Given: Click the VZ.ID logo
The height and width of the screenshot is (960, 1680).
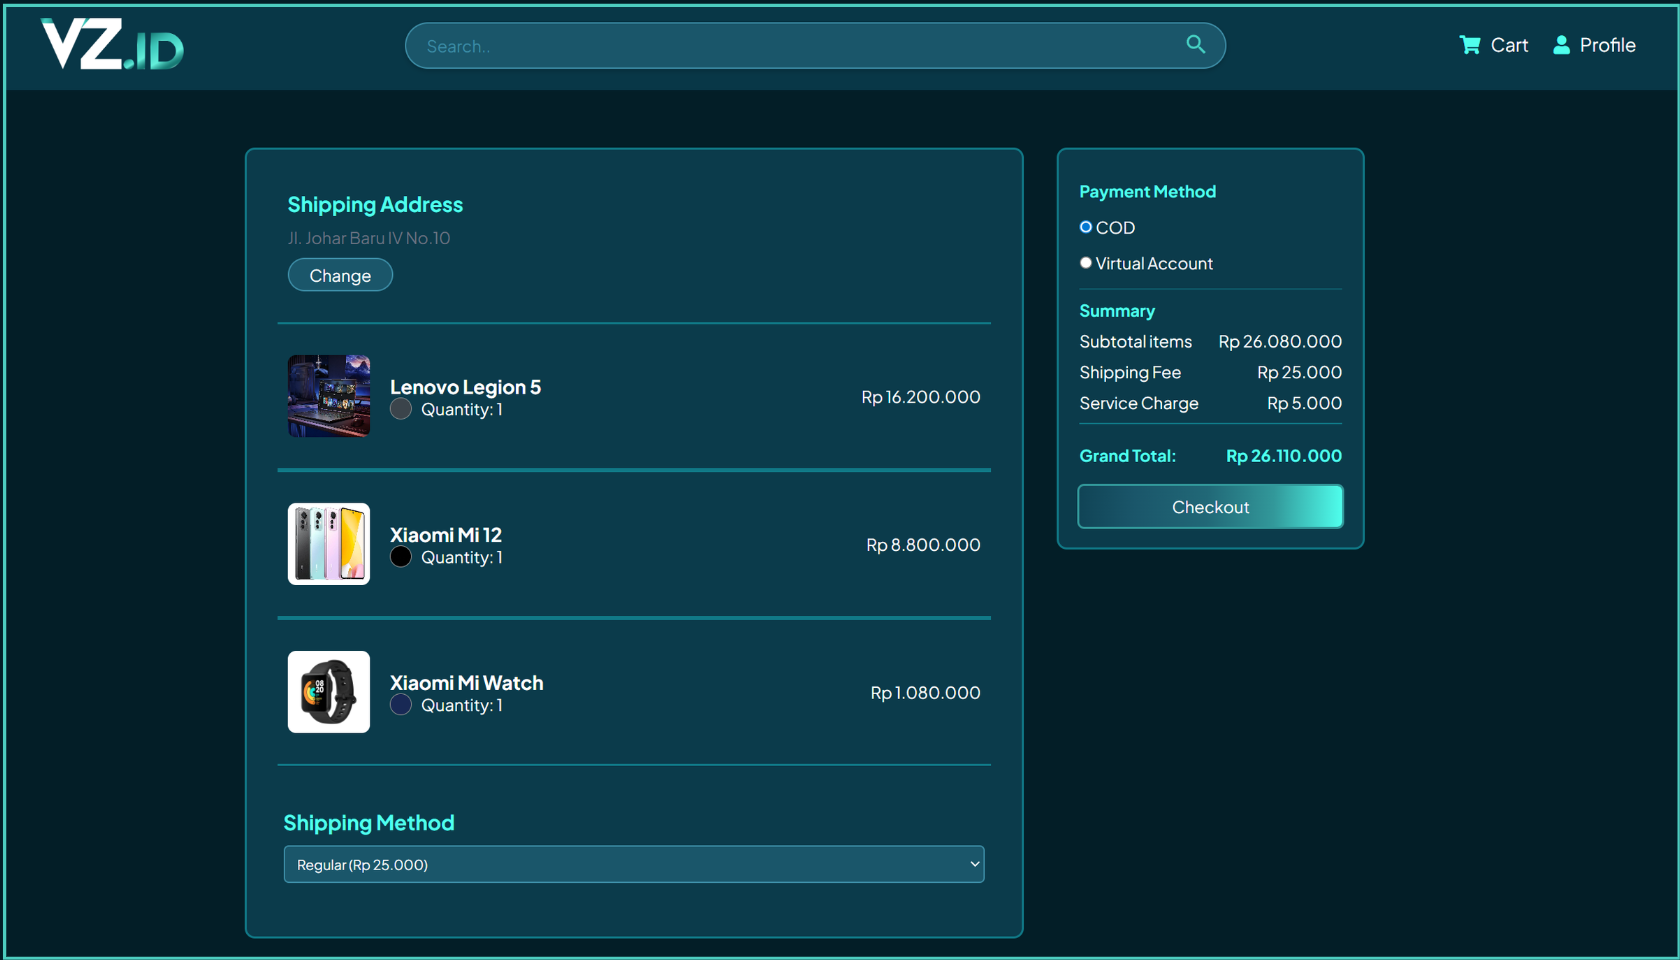Looking at the screenshot, I should coord(112,45).
